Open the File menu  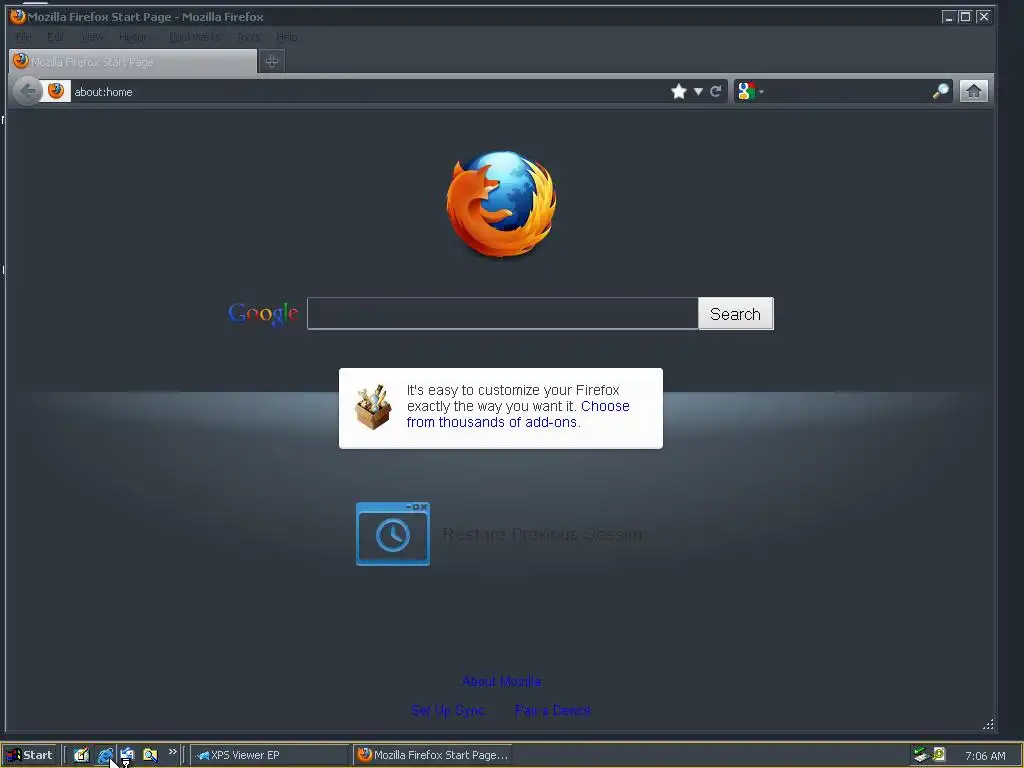coord(23,37)
